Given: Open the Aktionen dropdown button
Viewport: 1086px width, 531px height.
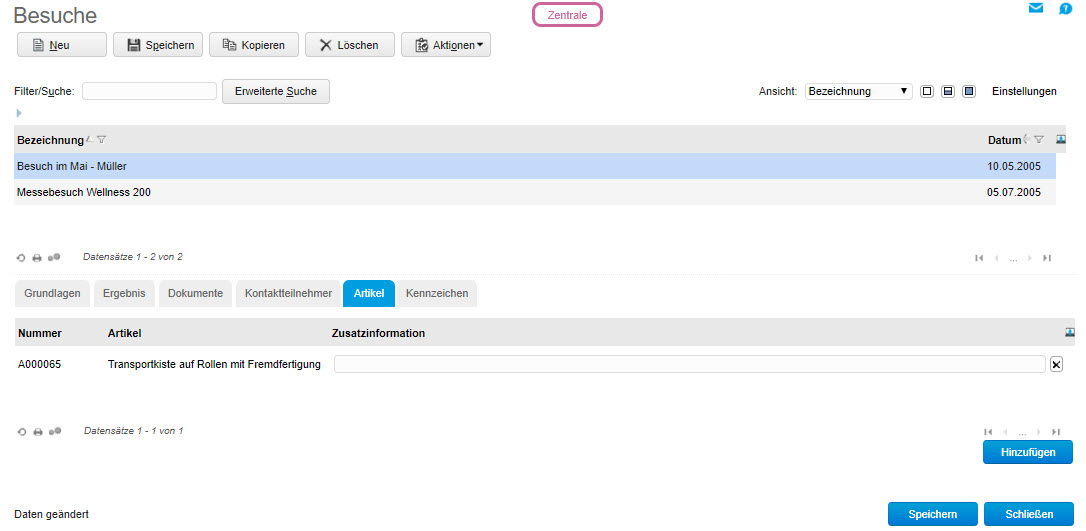Looking at the screenshot, I should 446,45.
